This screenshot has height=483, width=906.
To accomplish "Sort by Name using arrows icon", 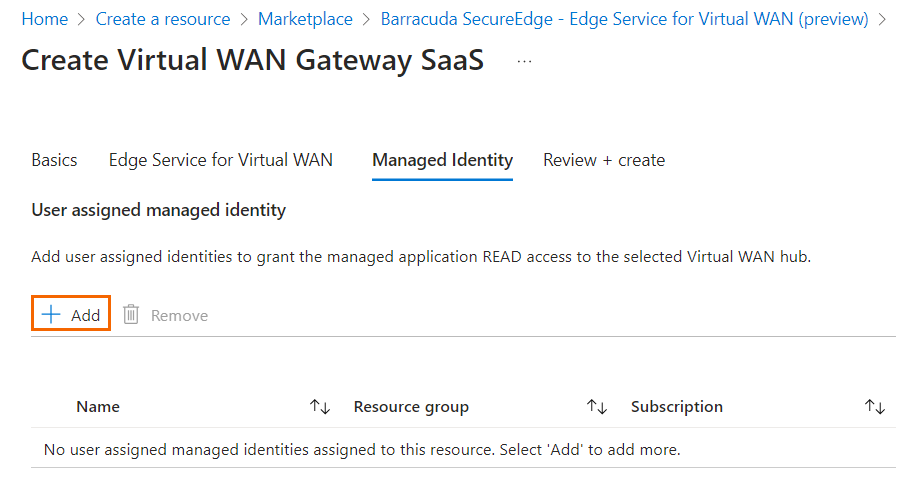I will tap(320, 407).
